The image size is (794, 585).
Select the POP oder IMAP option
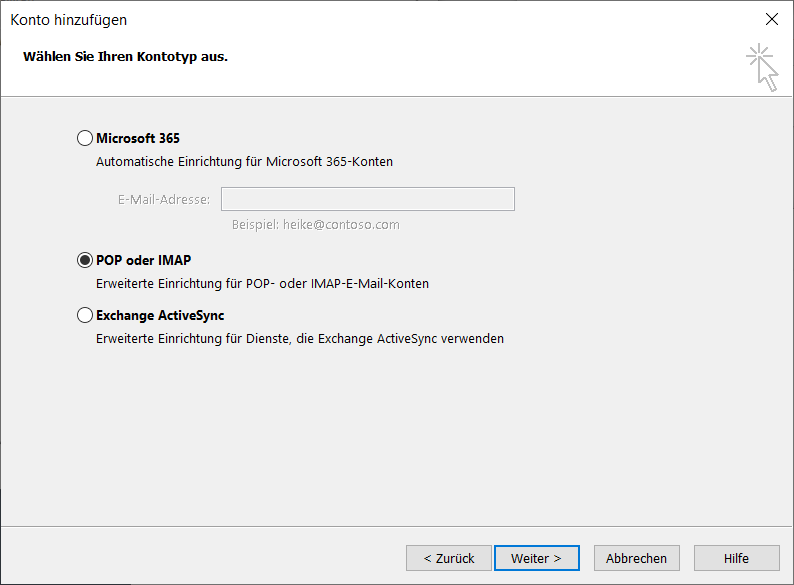click(85, 260)
